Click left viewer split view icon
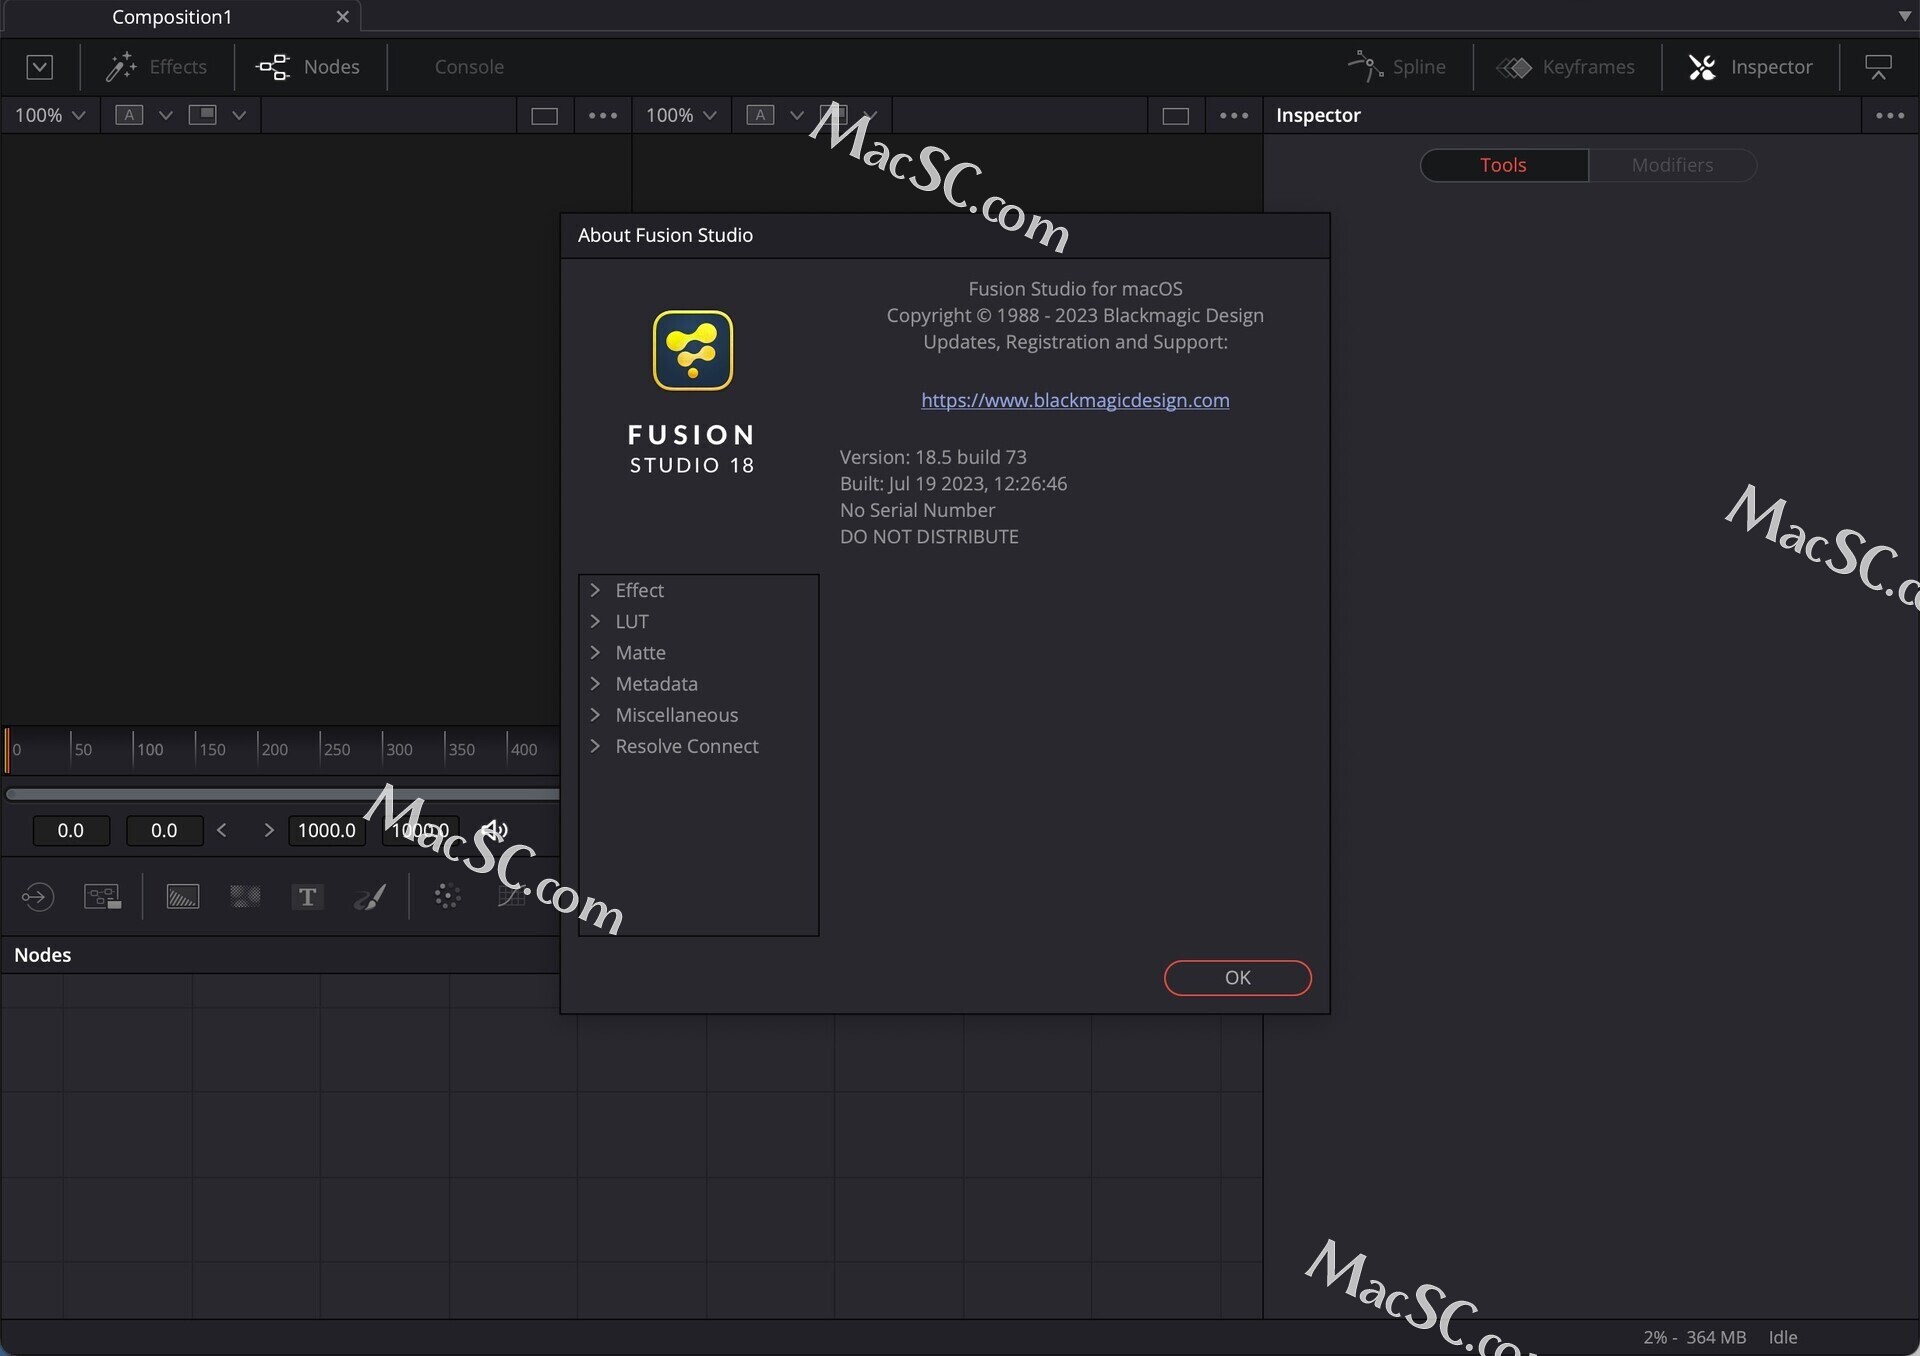This screenshot has width=1920, height=1356. (x=202, y=115)
